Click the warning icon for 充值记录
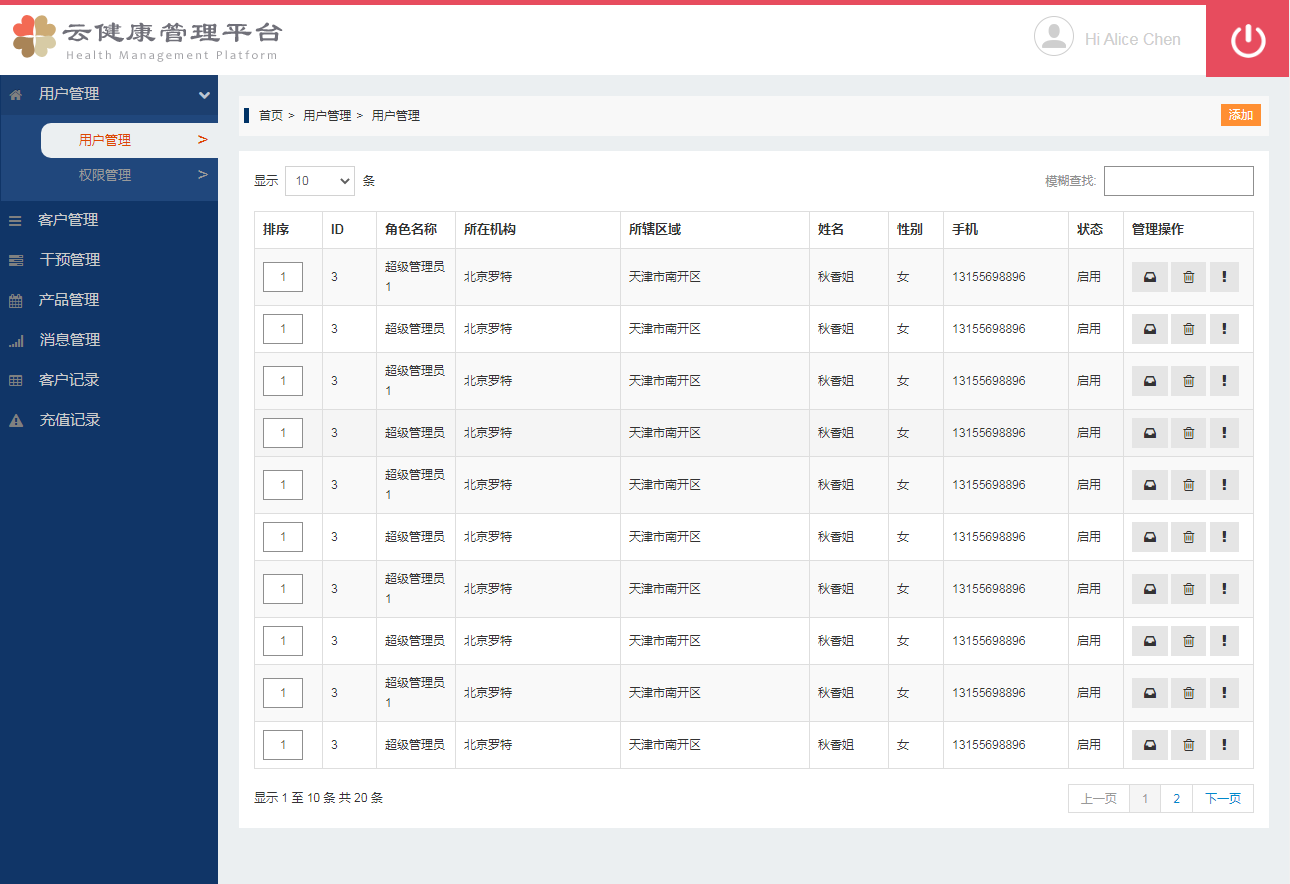The height and width of the screenshot is (884, 1290). (x=14, y=419)
